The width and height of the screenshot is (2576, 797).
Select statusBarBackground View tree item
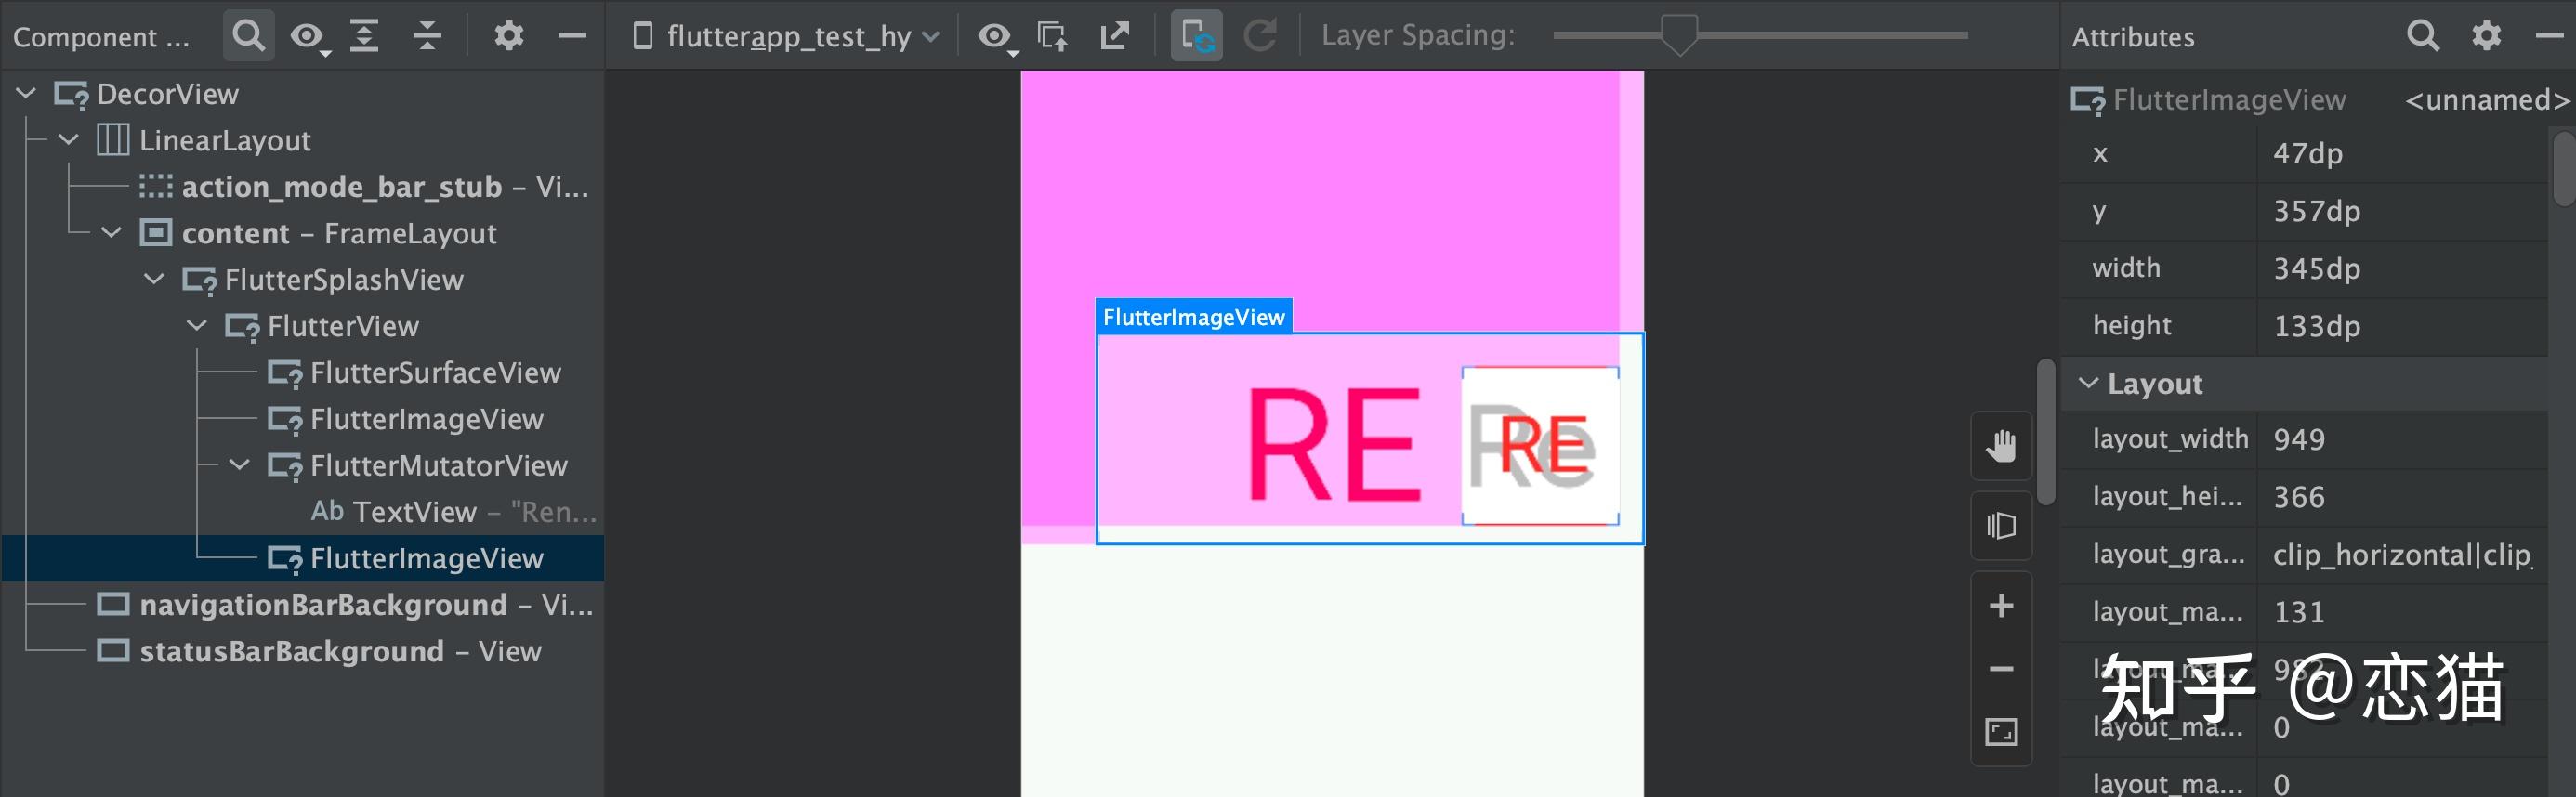click(319, 651)
